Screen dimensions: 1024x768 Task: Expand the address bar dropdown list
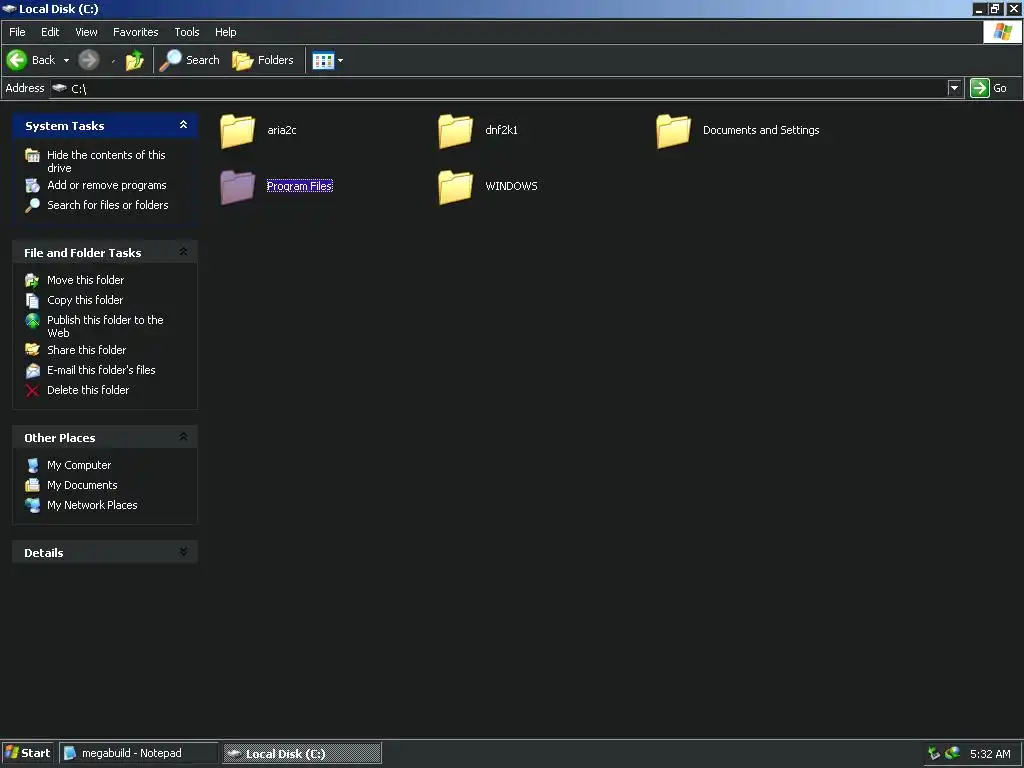point(954,88)
